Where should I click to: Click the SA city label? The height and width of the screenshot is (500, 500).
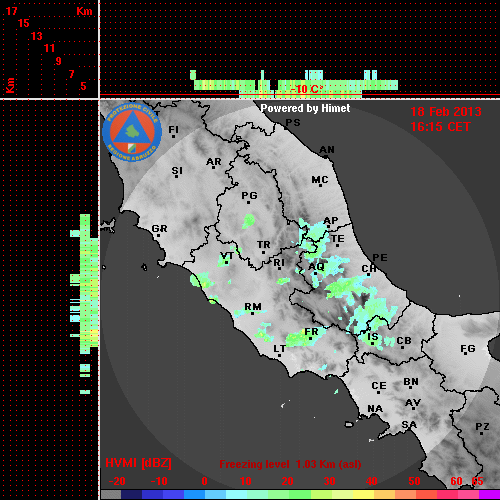coord(409,425)
